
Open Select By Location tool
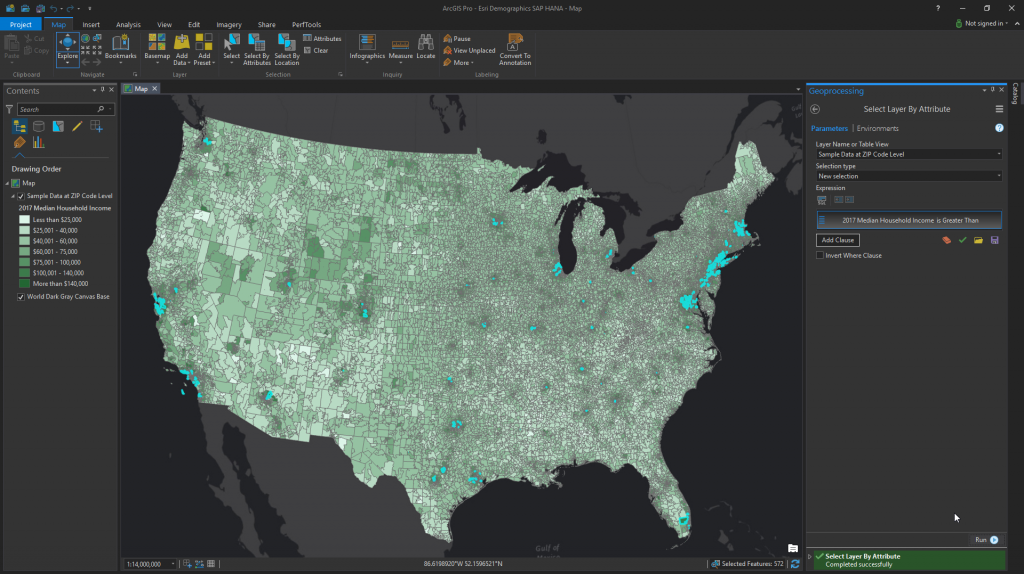(x=287, y=49)
